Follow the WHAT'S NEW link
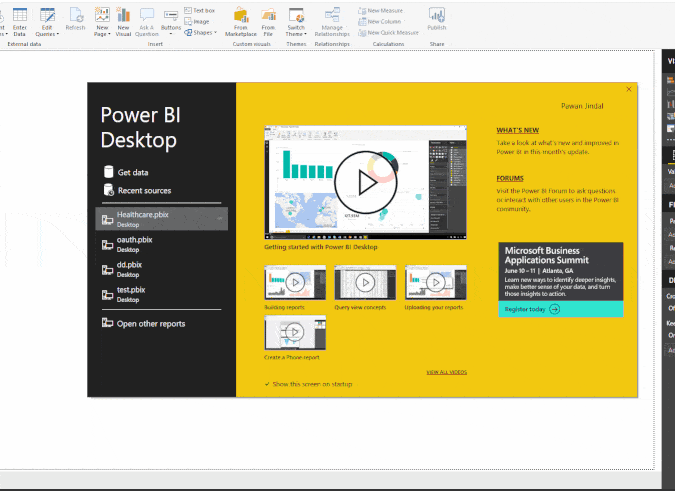Image resolution: width=675 pixels, height=491 pixels. tap(517, 130)
